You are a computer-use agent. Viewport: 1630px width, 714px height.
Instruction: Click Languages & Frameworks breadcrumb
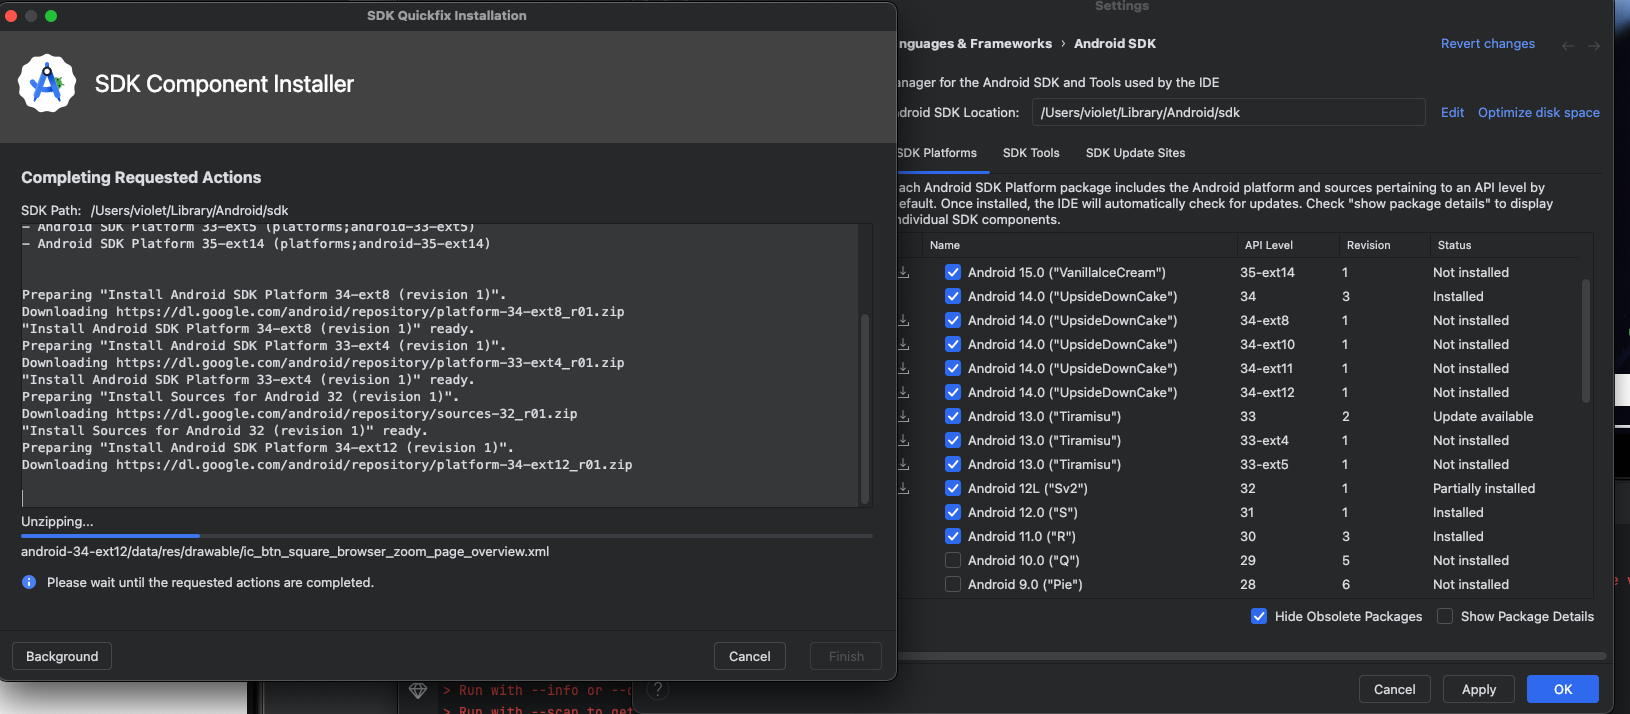975,43
